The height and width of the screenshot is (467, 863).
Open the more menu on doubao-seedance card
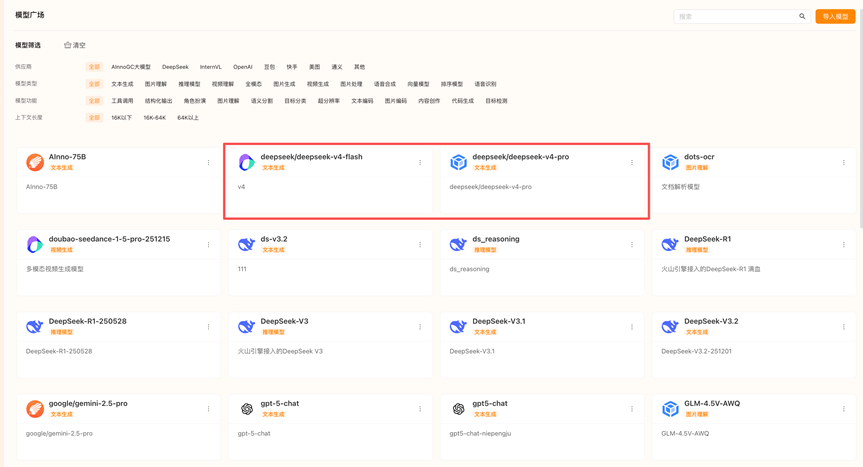click(209, 244)
